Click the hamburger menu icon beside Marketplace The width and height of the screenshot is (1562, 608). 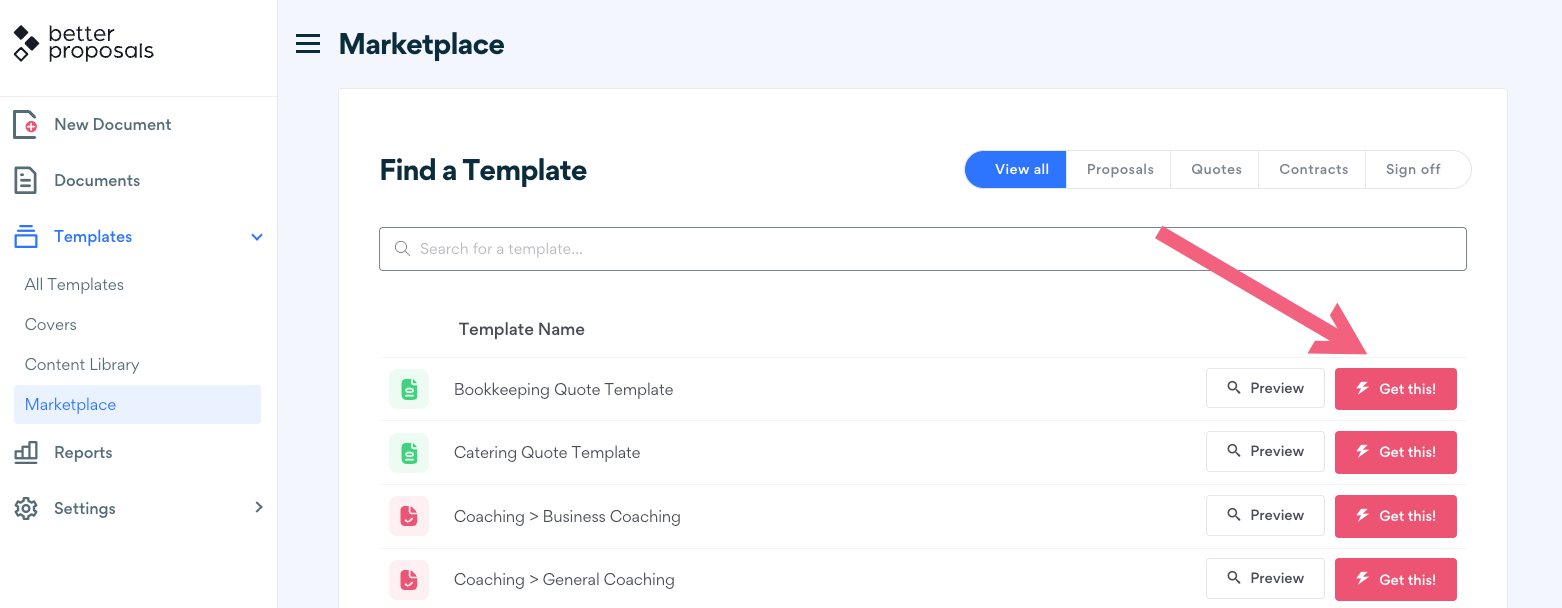tap(308, 44)
